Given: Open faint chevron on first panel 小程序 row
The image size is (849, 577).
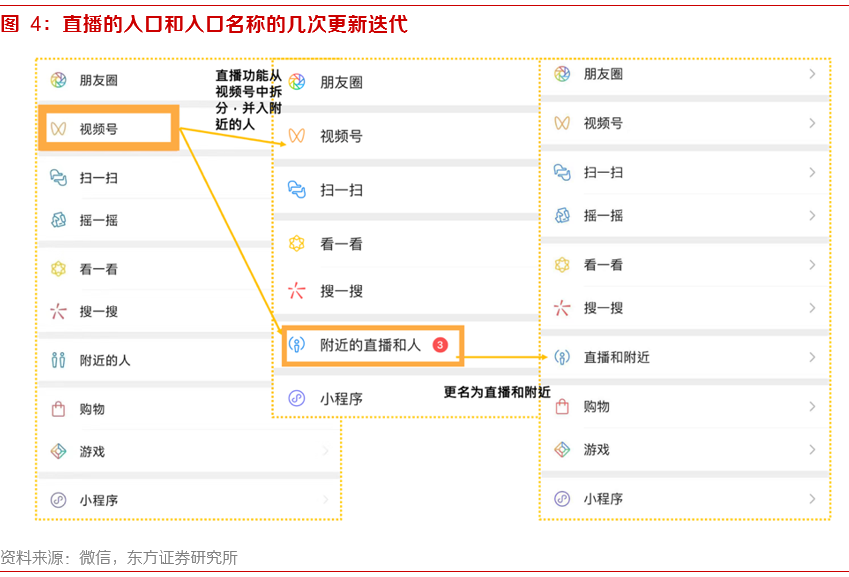Looking at the screenshot, I should [325, 499].
